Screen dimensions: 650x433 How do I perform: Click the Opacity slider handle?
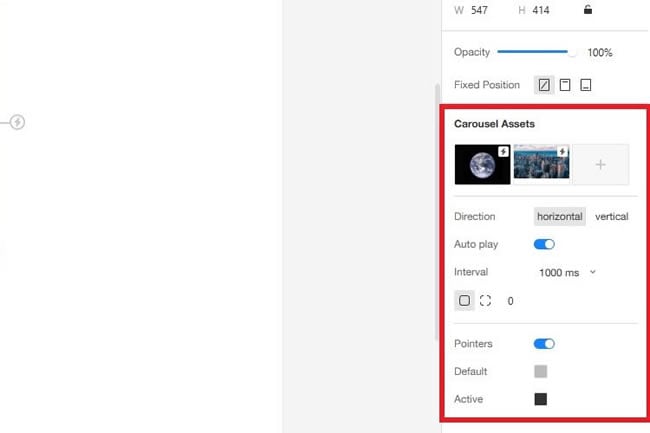[572, 52]
